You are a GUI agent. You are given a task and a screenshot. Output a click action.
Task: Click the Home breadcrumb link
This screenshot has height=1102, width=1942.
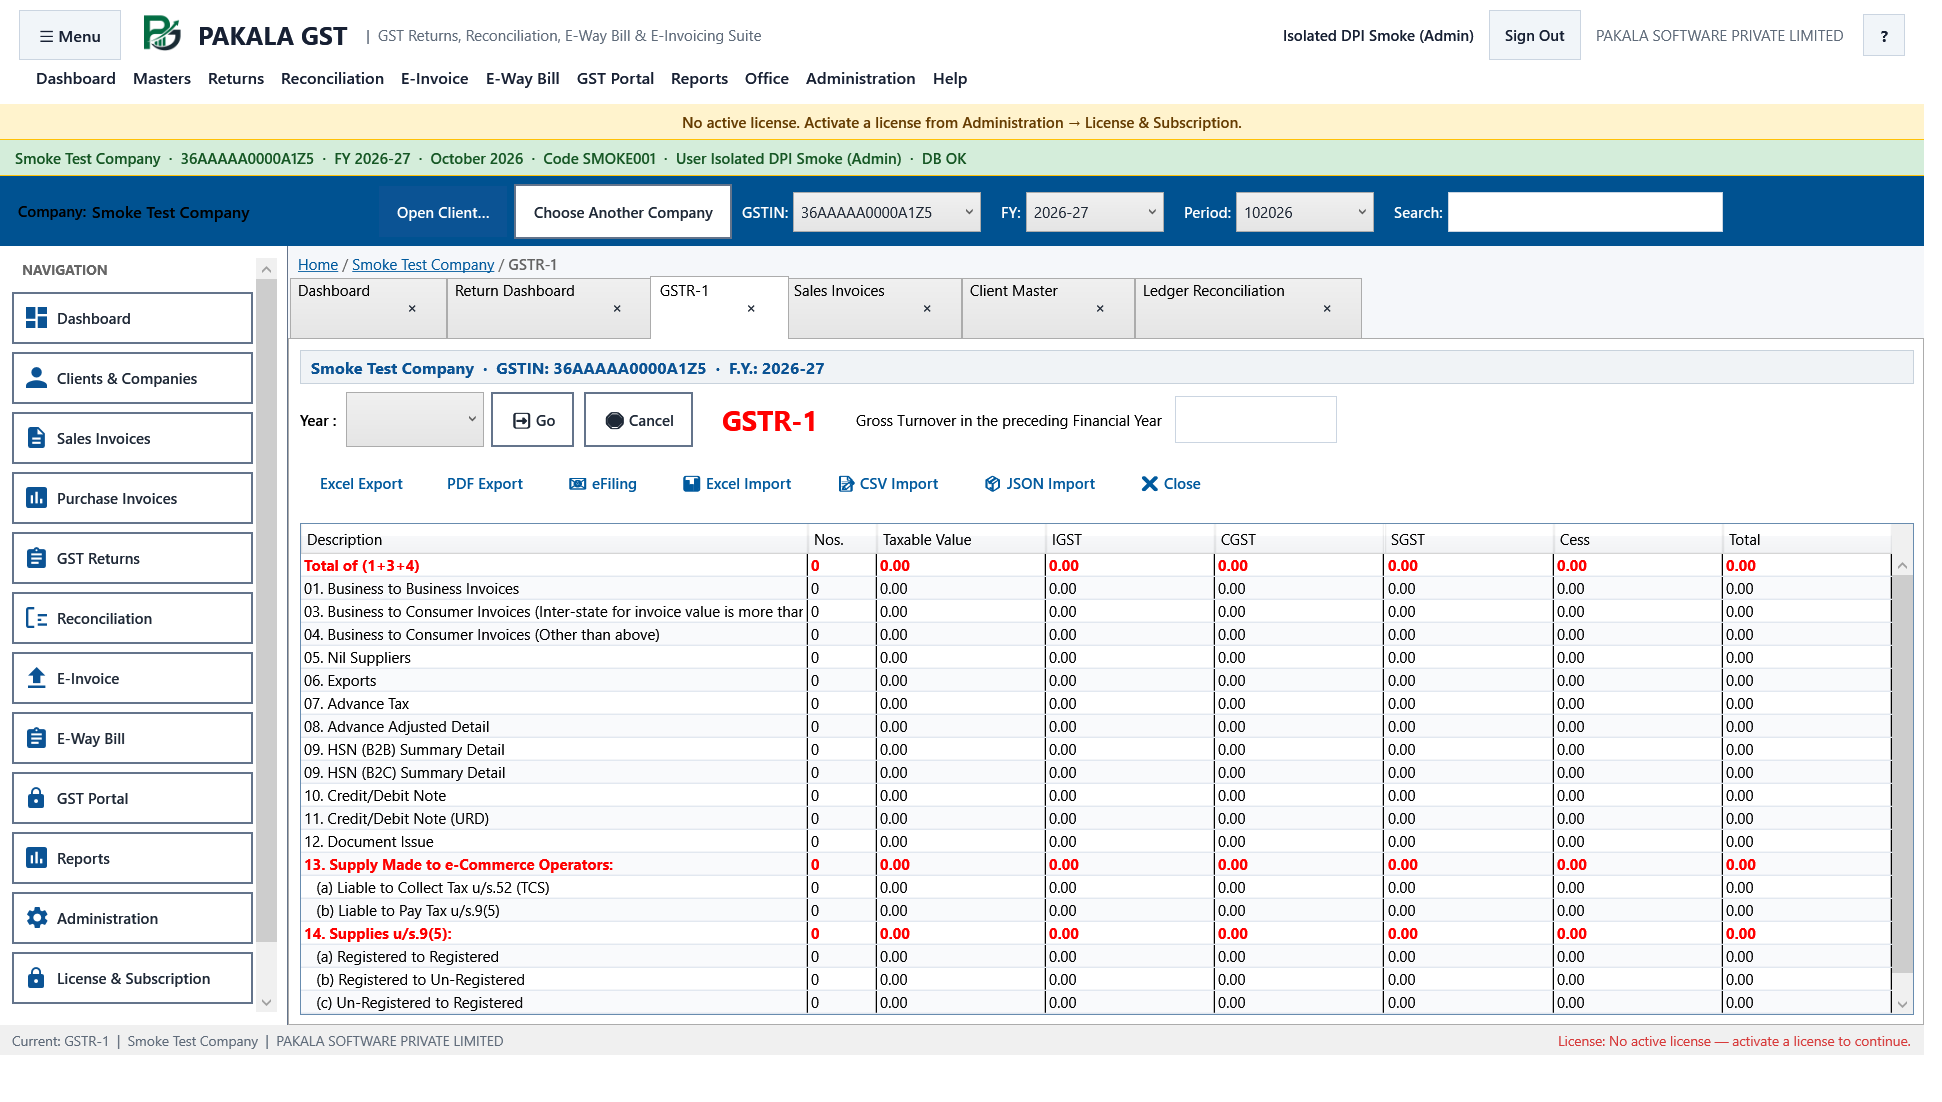[318, 265]
